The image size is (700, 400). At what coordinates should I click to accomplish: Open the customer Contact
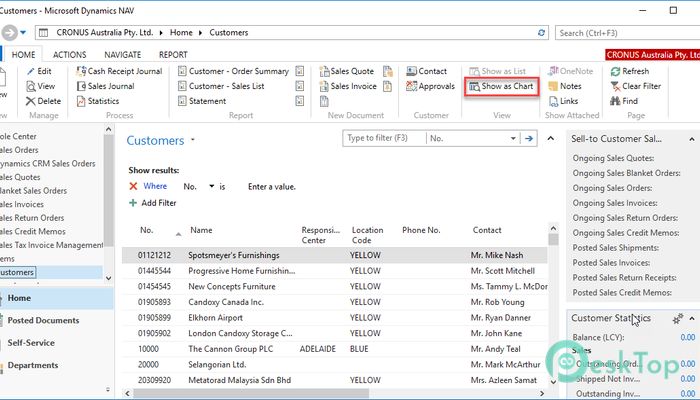[x=426, y=71]
